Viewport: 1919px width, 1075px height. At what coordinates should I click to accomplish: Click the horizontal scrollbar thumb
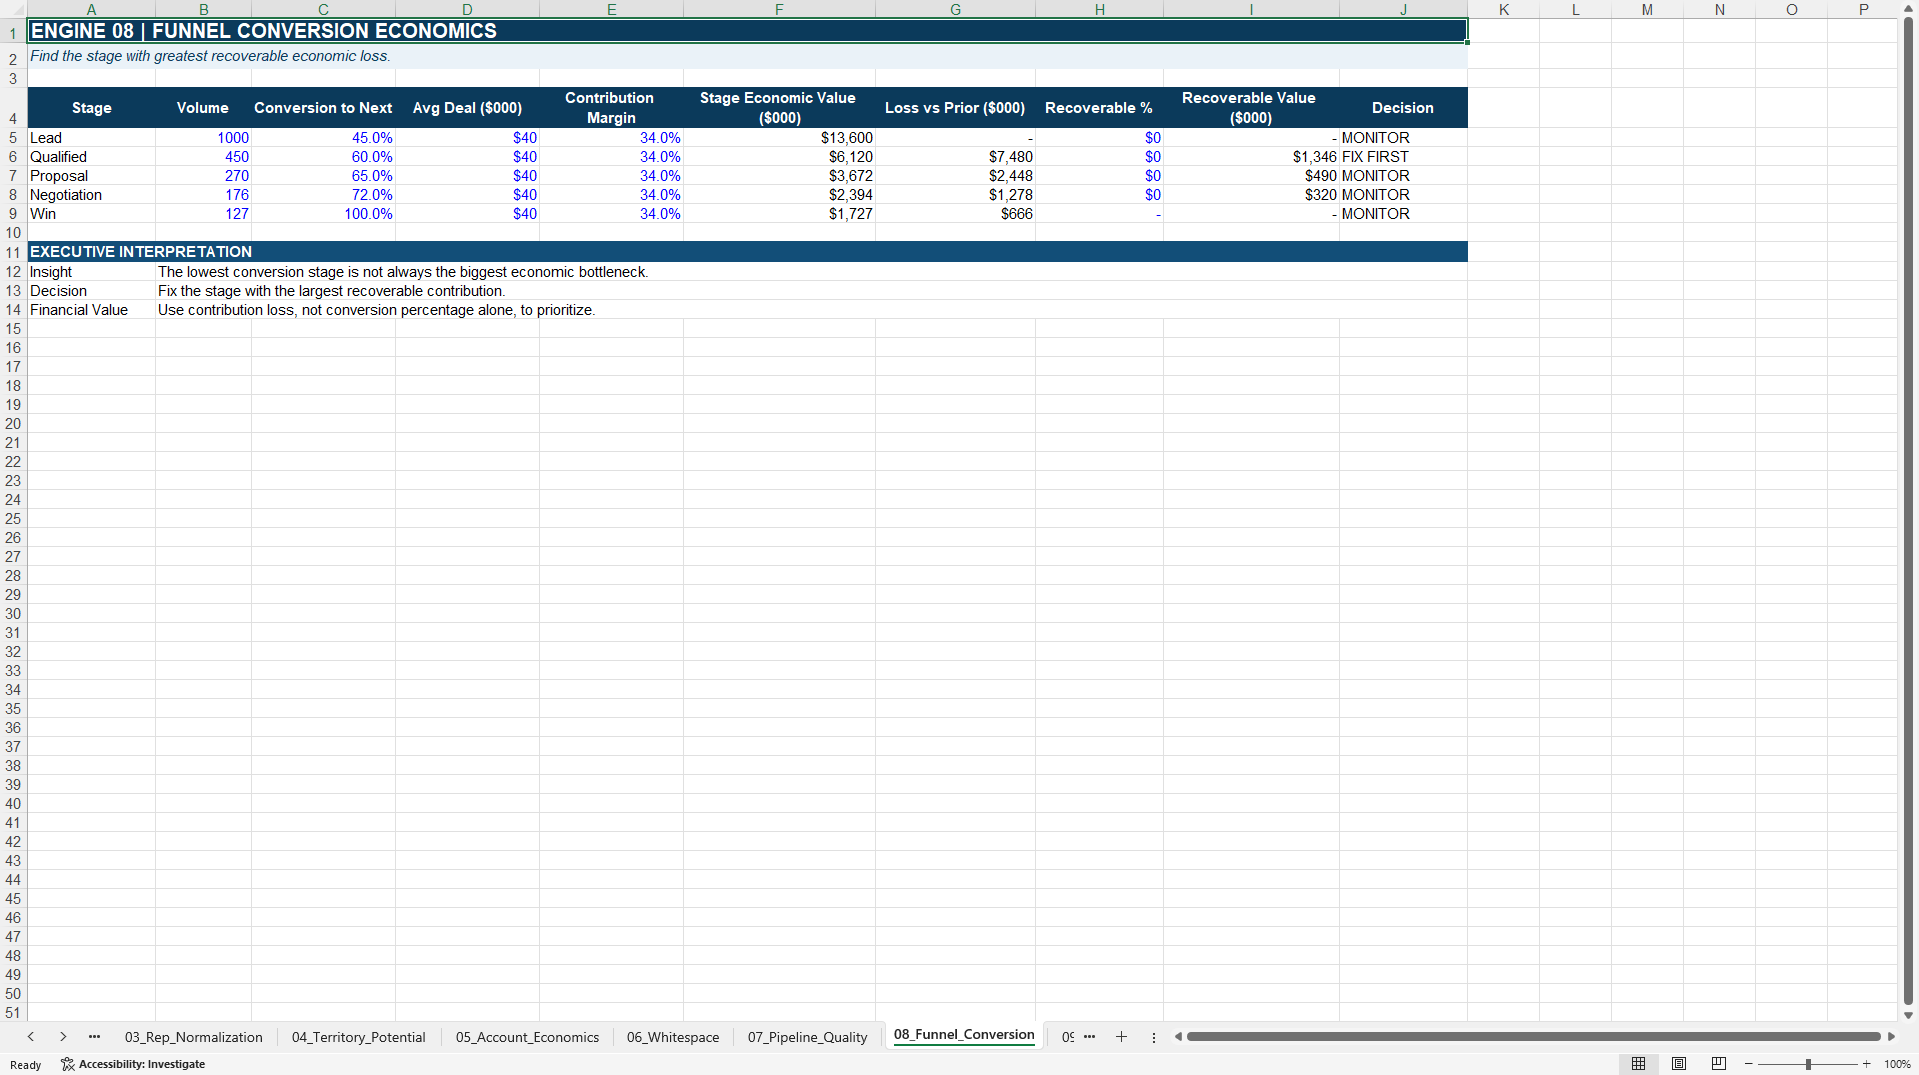point(1533,1037)
